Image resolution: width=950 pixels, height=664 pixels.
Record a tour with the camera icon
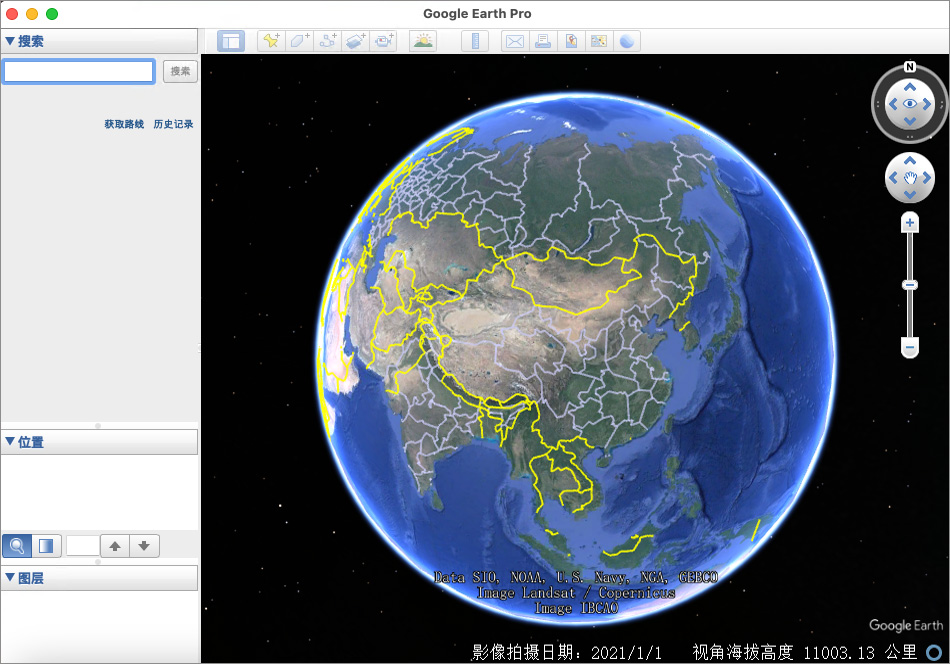[x=384, y=41]
